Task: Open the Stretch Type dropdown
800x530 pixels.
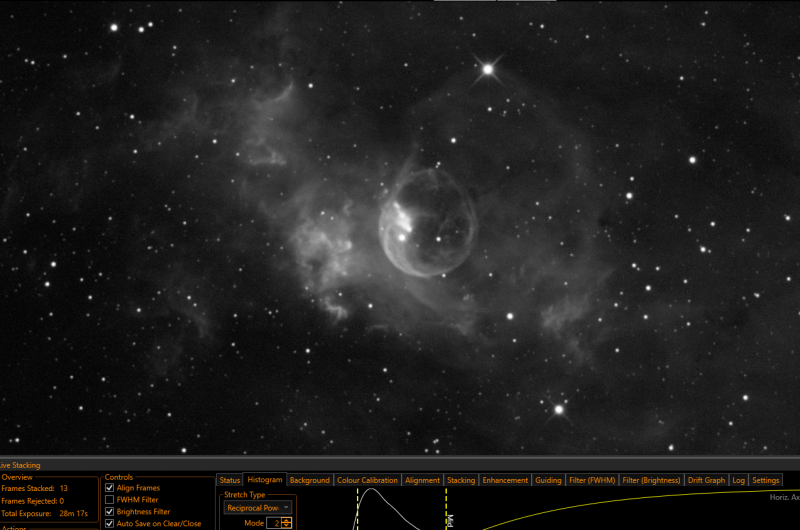Action: point(258,508)
